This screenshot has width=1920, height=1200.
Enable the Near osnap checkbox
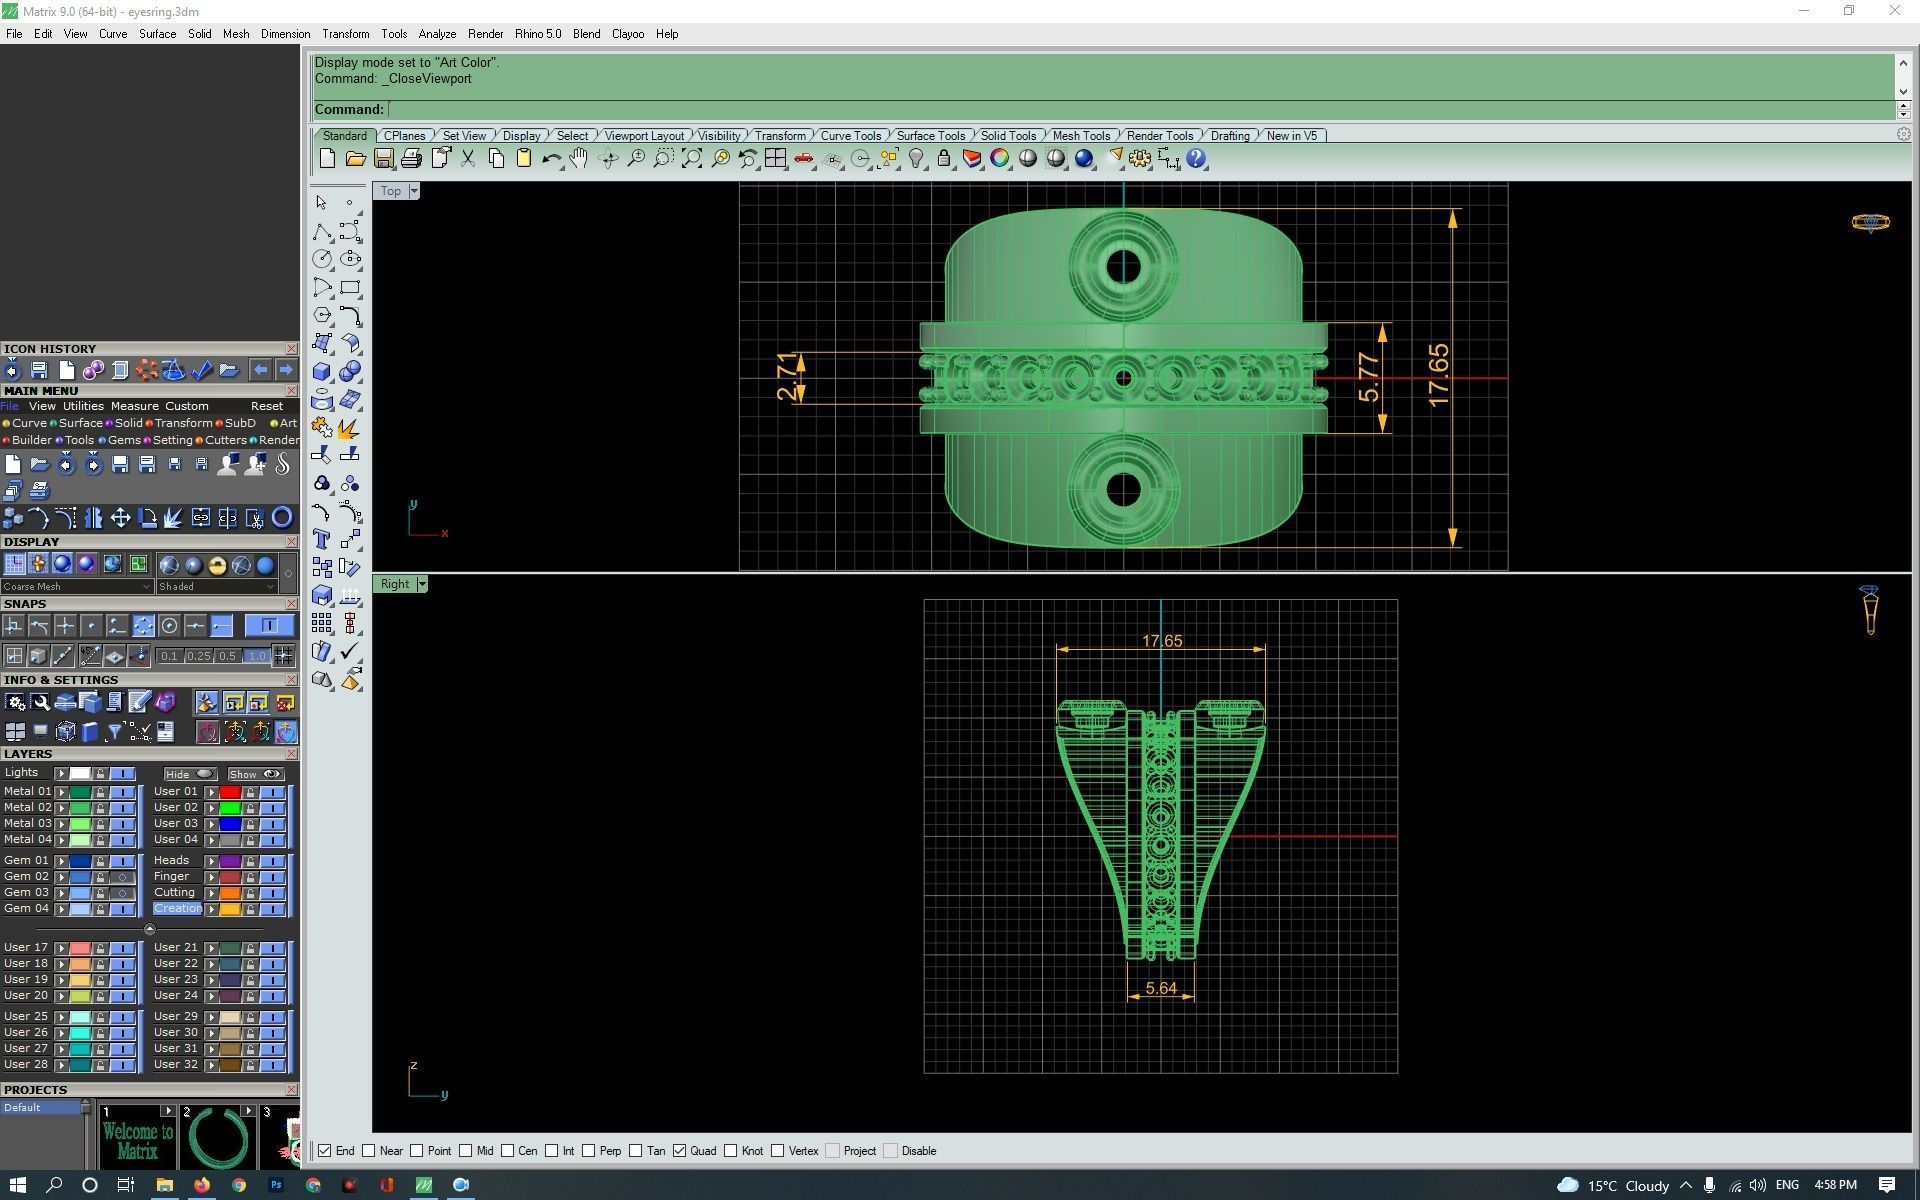(x=369, y=1151)
